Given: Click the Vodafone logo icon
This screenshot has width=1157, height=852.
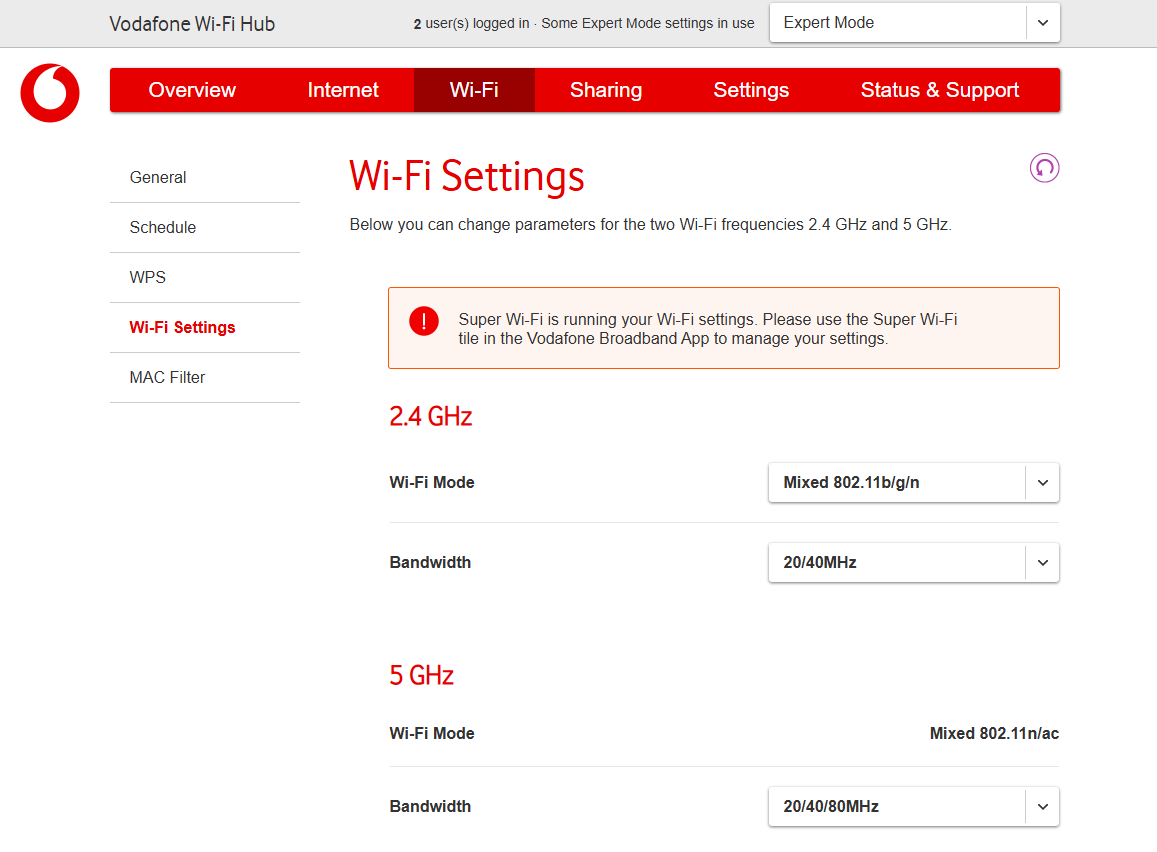Looking at the screenshot, I should click(x=50, y=93).
